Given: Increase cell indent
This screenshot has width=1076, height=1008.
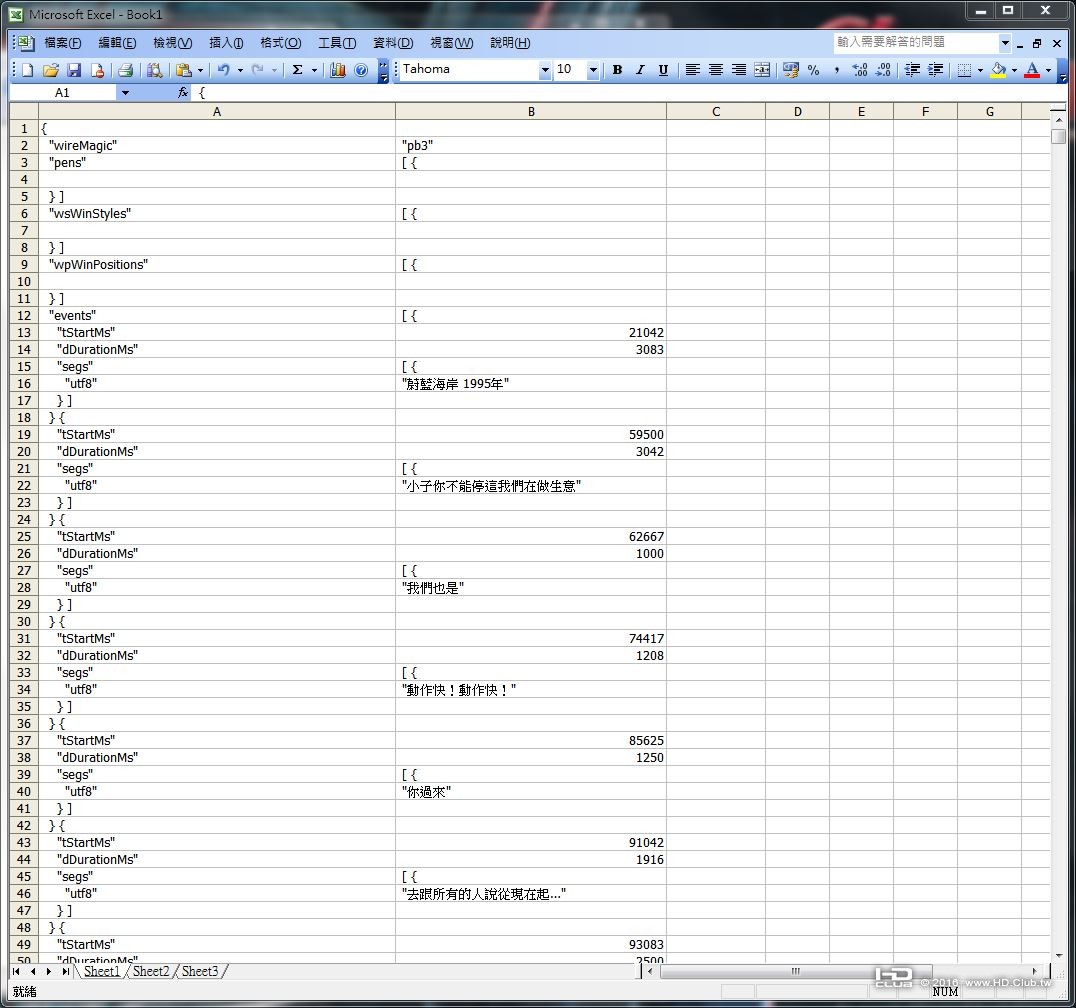Looking at the screenshot, I should (x=935, y=70).
